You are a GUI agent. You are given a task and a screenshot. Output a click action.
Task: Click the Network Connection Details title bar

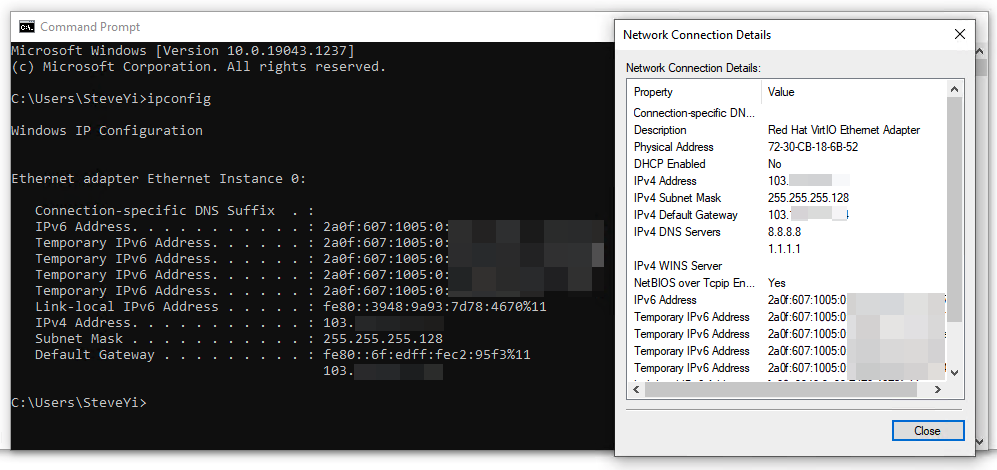click(x=780, y=34)
